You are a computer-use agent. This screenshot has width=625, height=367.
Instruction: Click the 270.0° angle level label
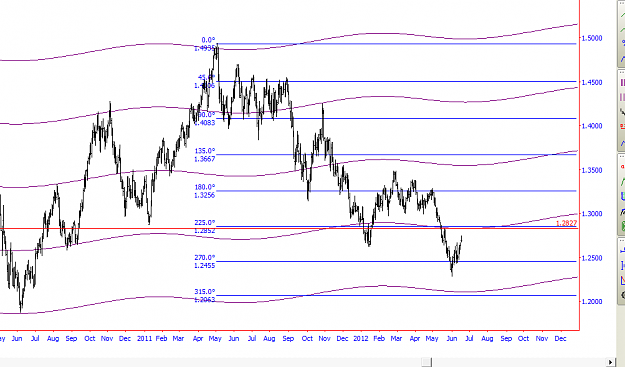(205, 257)
